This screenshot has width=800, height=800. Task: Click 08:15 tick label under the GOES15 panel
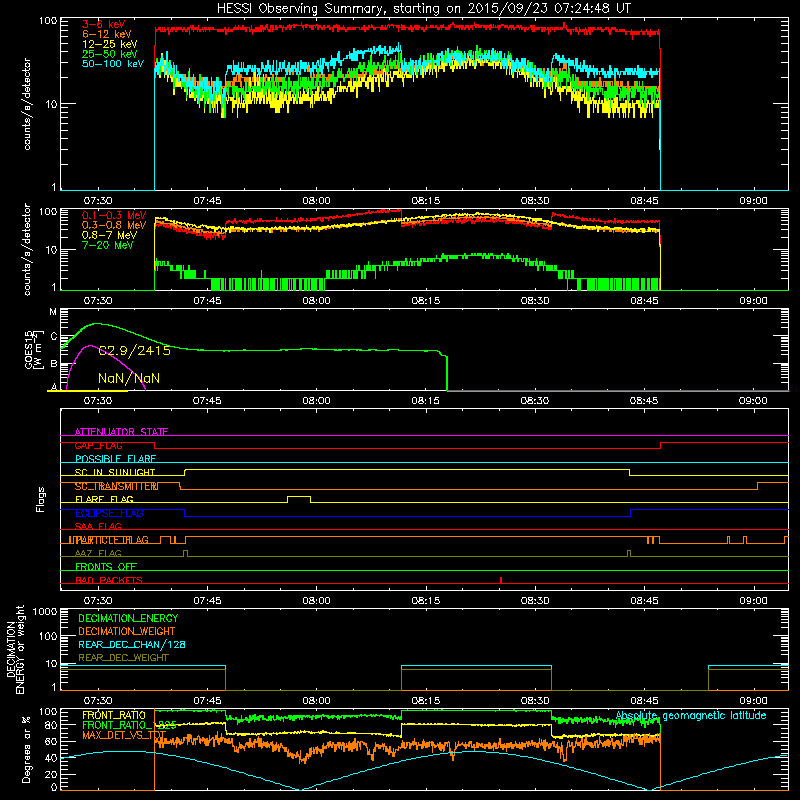click(x=426, y=401)
